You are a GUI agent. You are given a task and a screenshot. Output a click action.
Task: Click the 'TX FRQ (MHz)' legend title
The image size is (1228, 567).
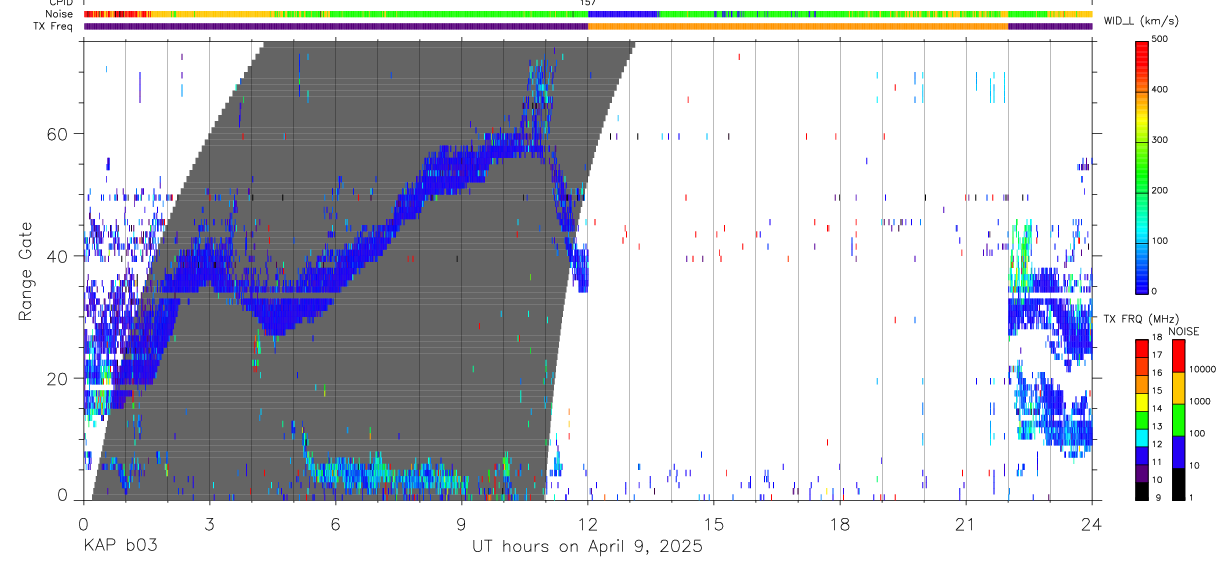pos(1141,319)
